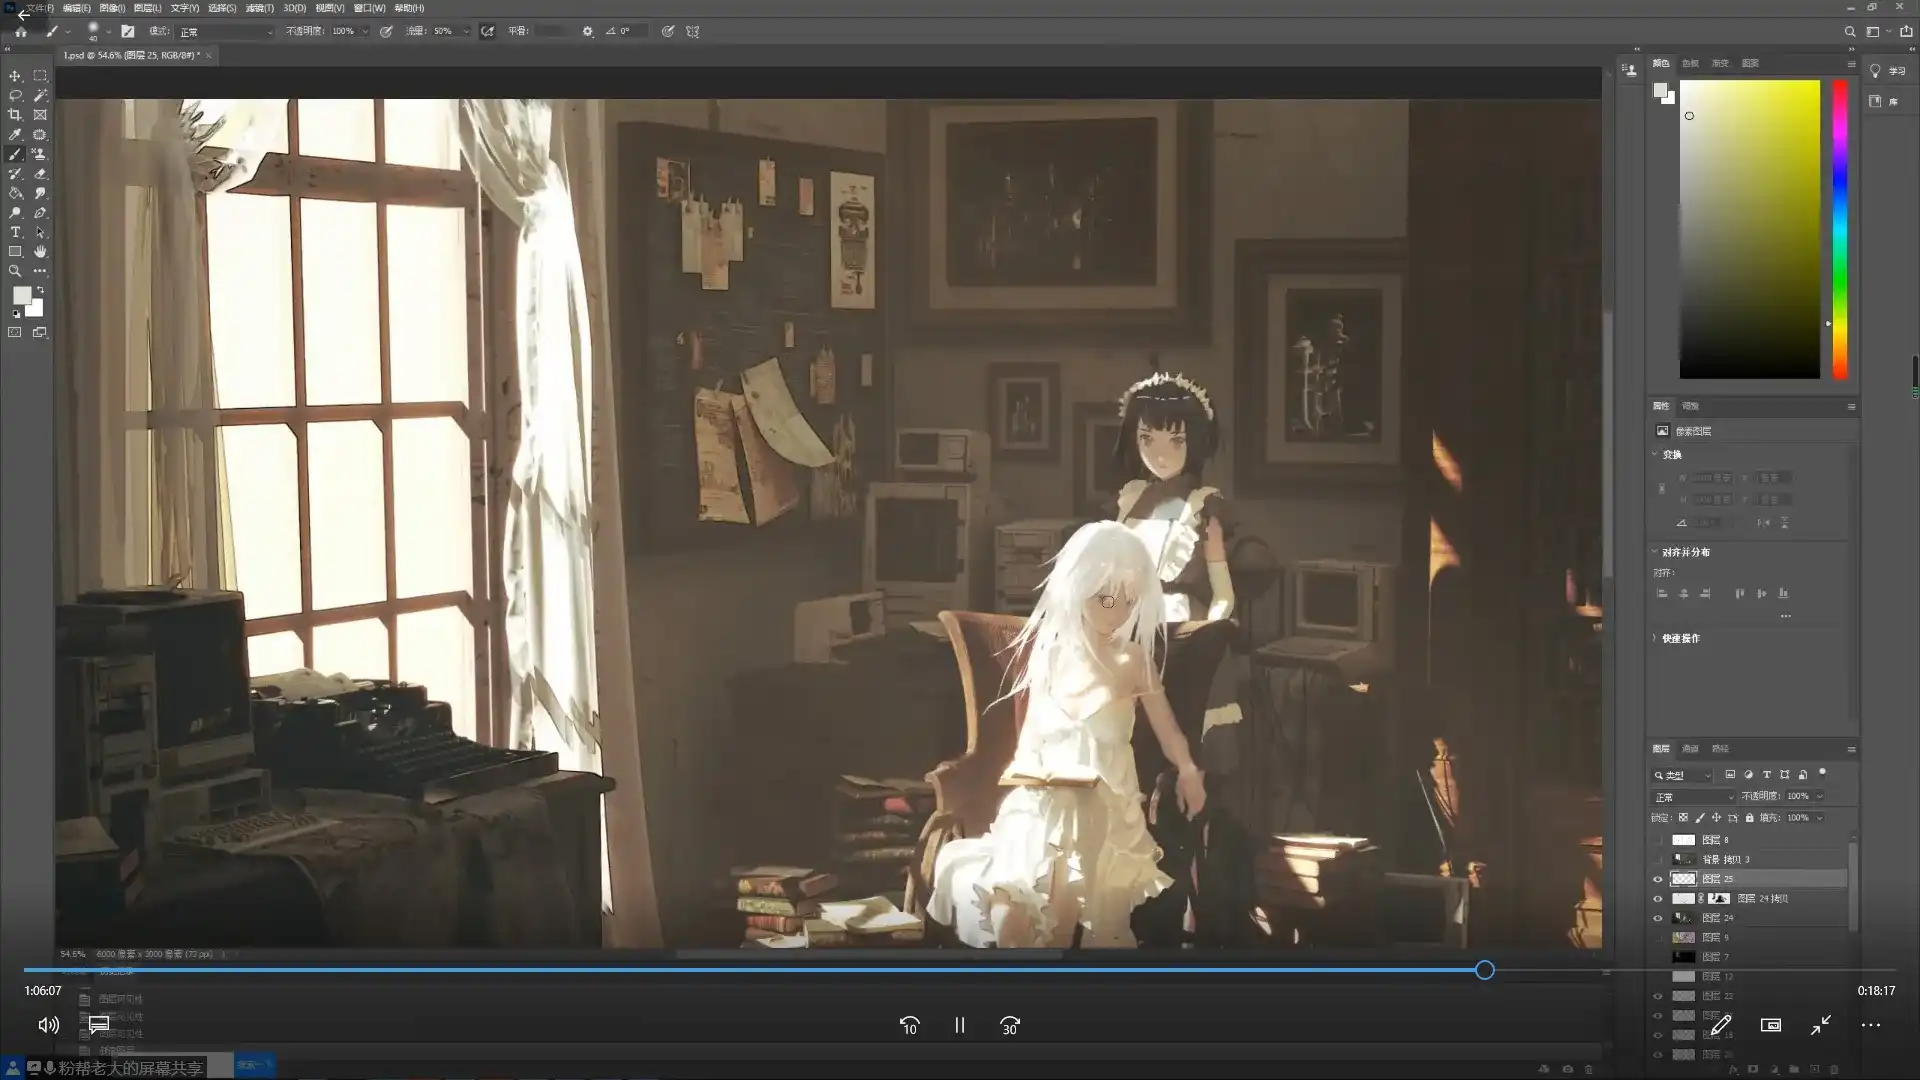Select the Clone Stamp tool
1920x1080 pixels.
pyautogui.click(x=40, y=154)
